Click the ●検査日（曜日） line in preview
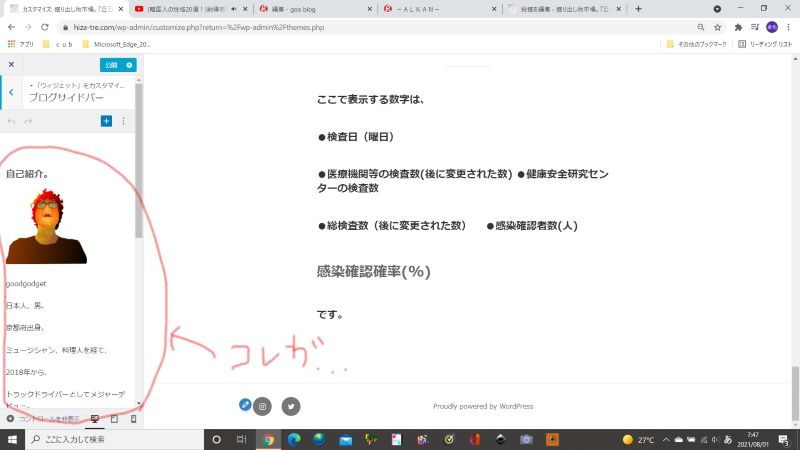800x450 pixels. [x=356, y=137]
